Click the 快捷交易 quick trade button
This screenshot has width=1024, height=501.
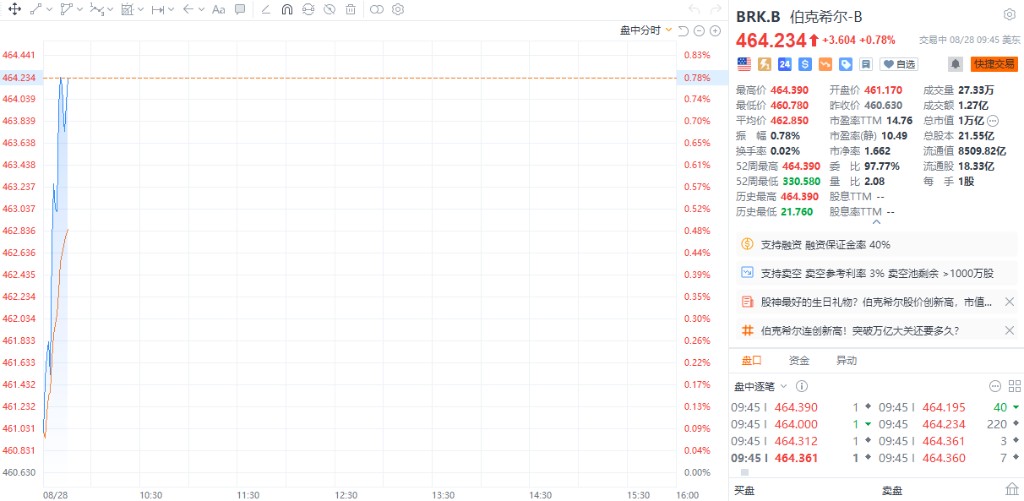pos(994,64)
